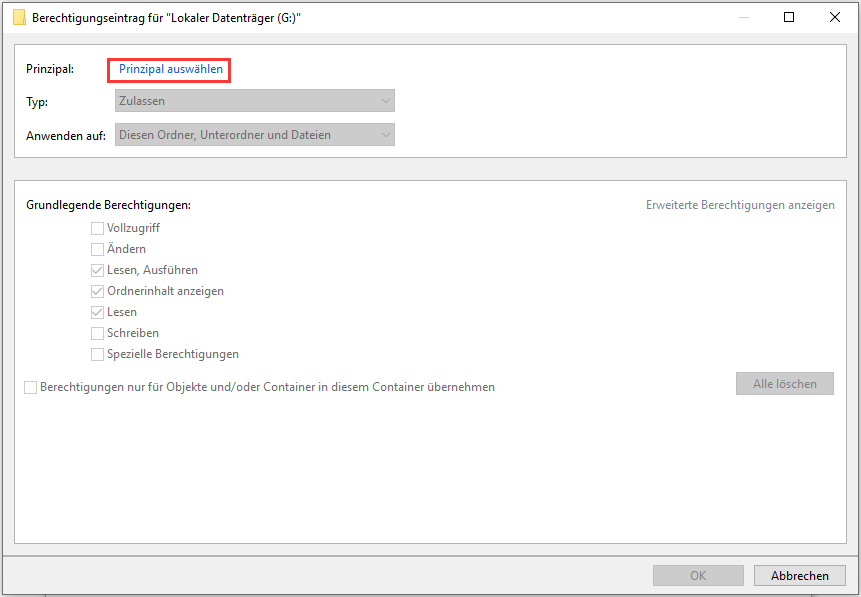Maximize the Berechtigungseintrag window
Image resolution: width=861 pixels, height=597 pixels.
pyautogui.click(x=789, y=18)
